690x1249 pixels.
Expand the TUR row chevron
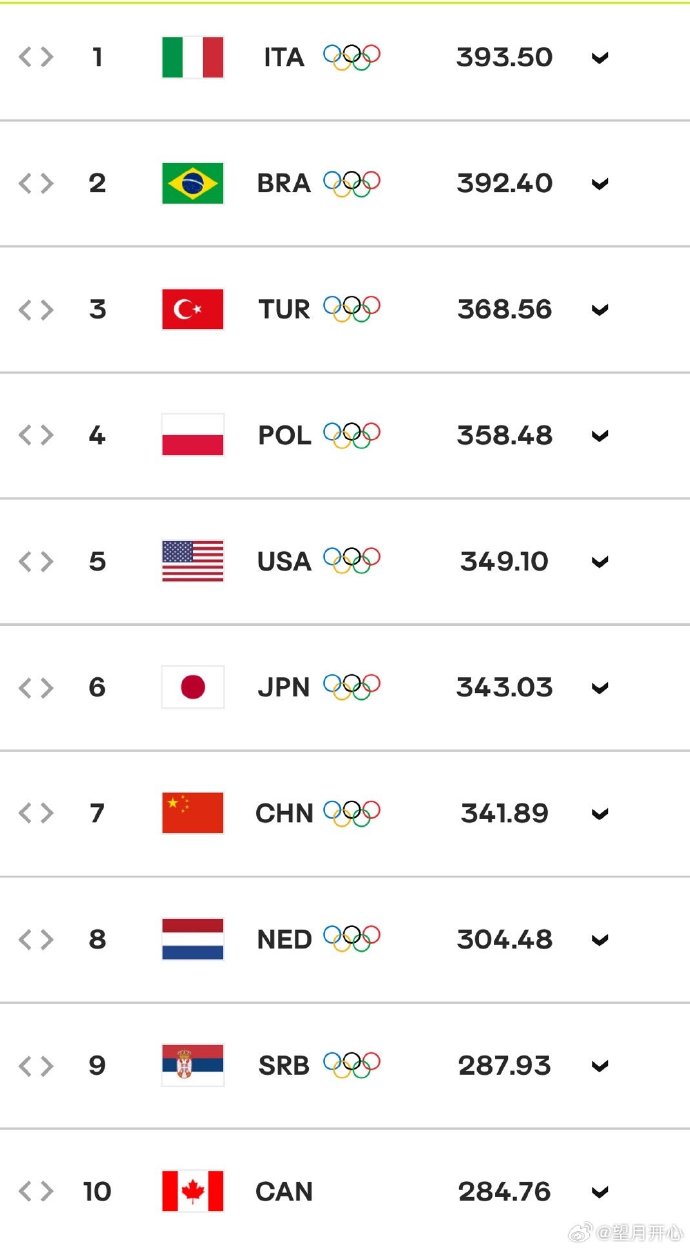tap(600, 310)
